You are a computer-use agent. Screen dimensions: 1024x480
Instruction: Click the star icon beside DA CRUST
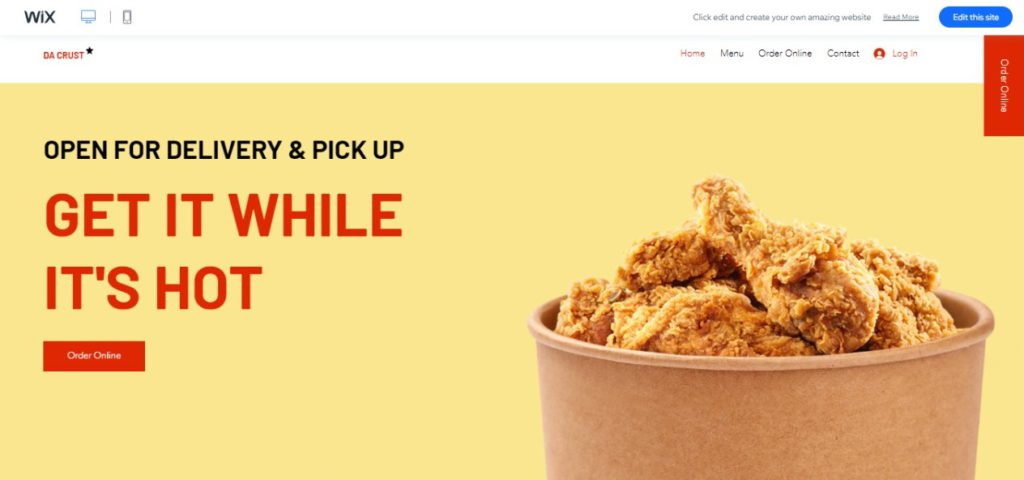[x=89, y=50]
